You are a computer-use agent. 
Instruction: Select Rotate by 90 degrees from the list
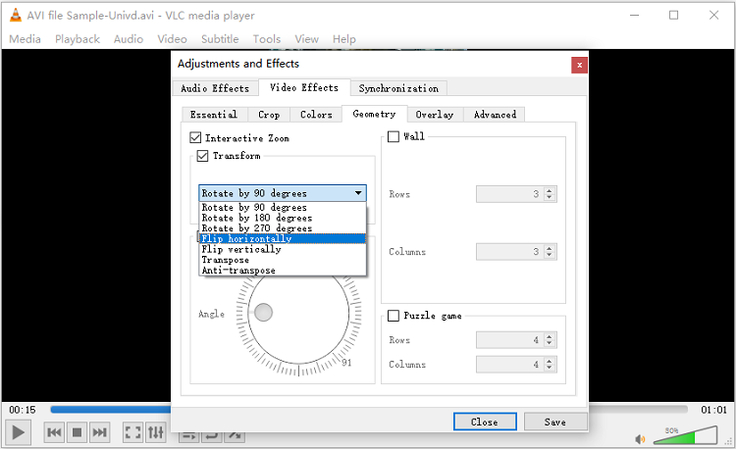pos(282,207)
